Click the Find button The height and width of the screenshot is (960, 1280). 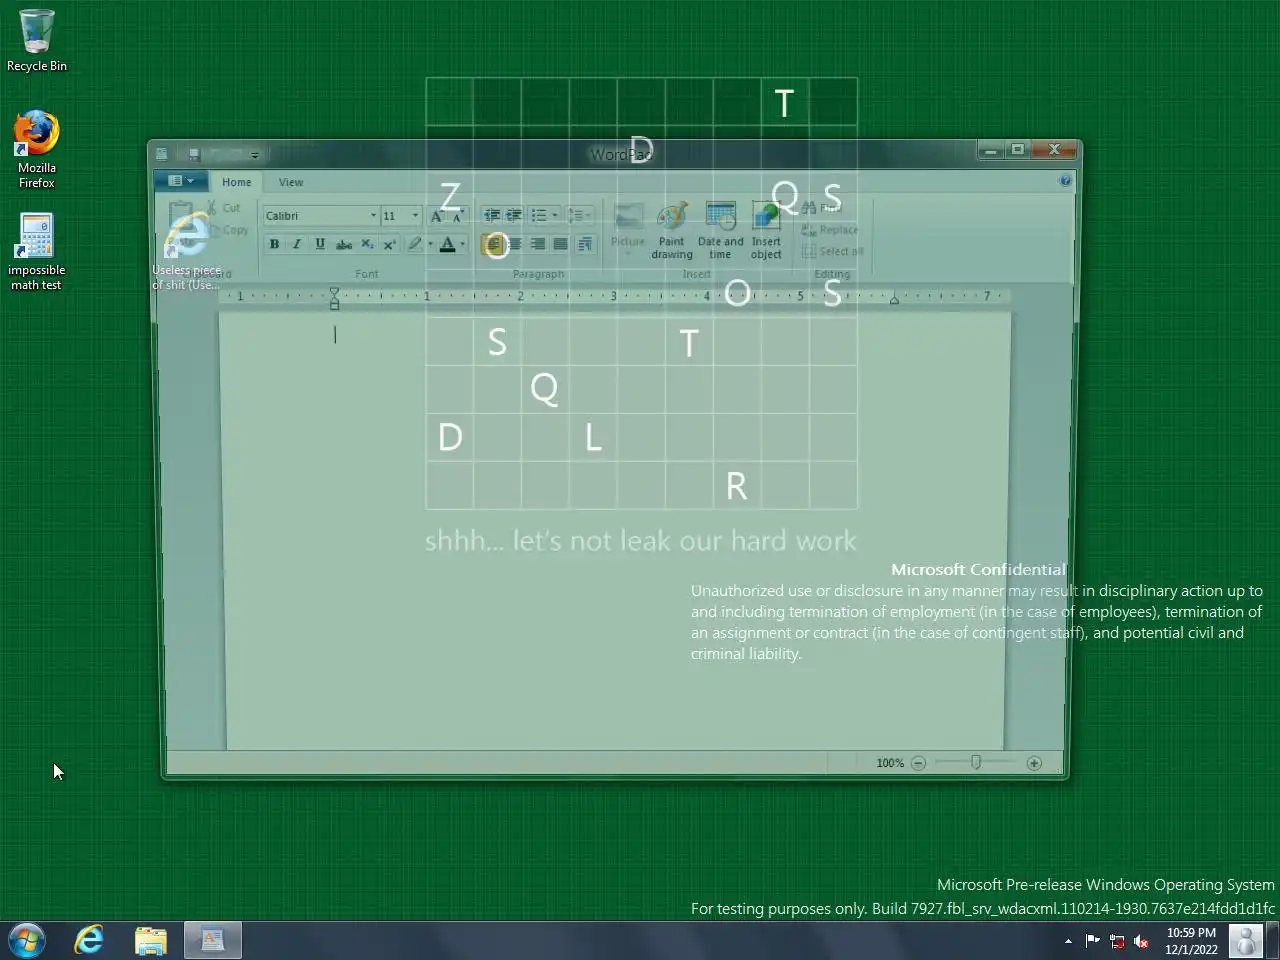click(822, 207)
